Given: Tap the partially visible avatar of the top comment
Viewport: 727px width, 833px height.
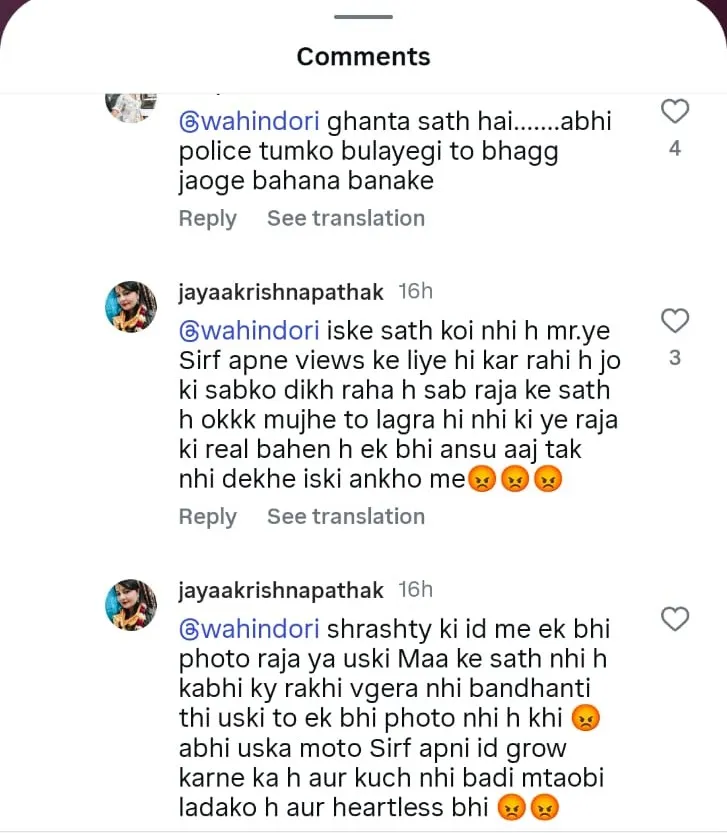Looking at the screenshot, I should pyautogui.click(x=131, y=105).
